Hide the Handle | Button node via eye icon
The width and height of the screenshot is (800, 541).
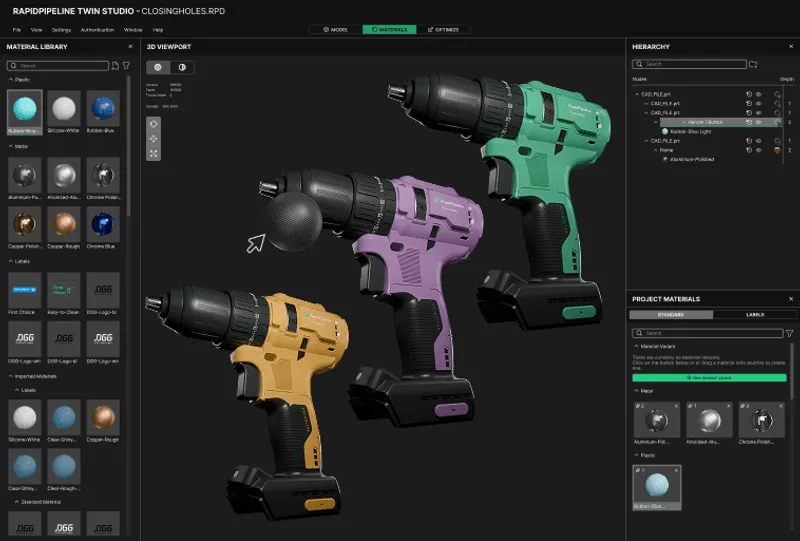coord(759,121)
